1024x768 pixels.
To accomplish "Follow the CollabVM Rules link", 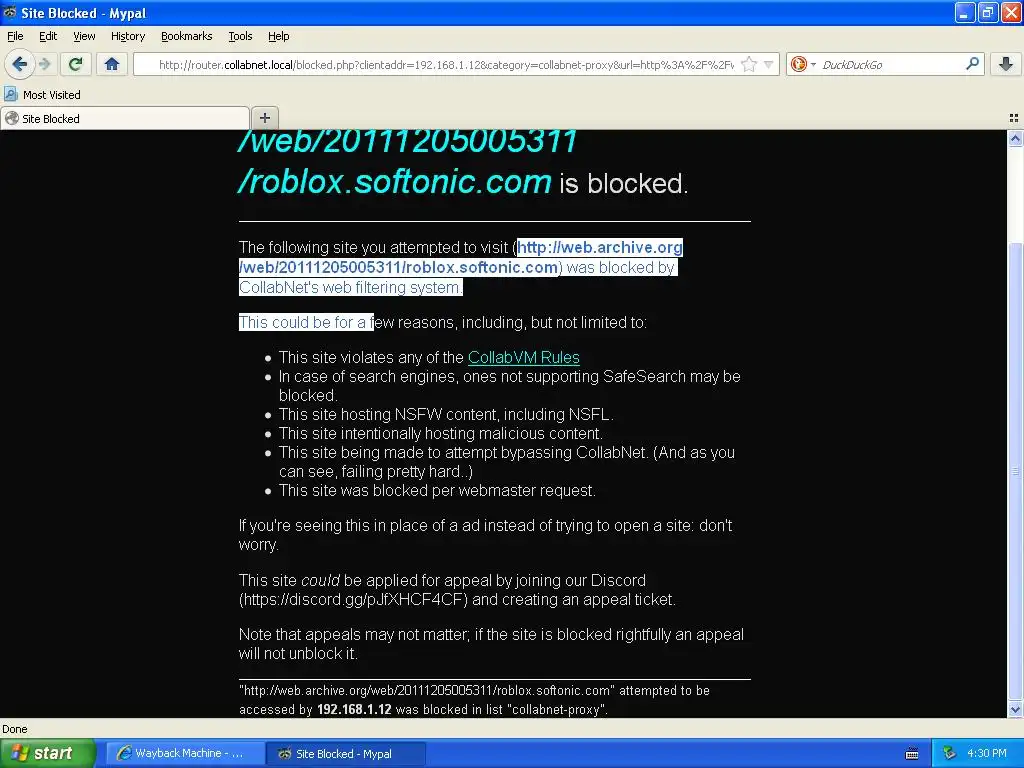I will point(524,357).
